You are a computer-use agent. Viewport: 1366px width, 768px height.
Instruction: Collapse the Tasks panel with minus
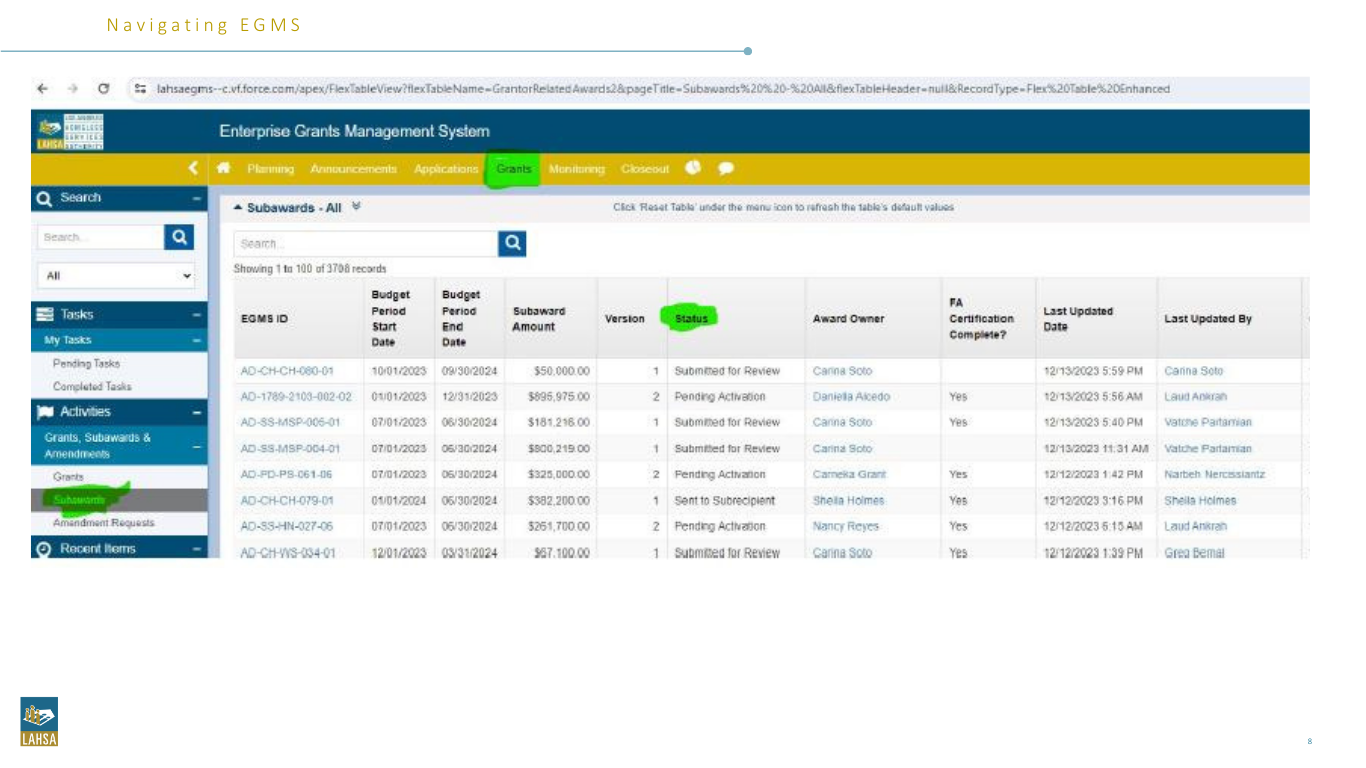click(x=196, y=314)
